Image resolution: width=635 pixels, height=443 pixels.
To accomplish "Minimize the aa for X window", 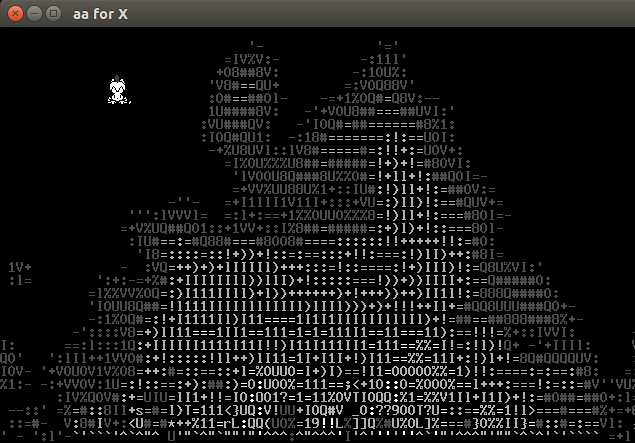I will pyautogui.click(x=35, y=13).
